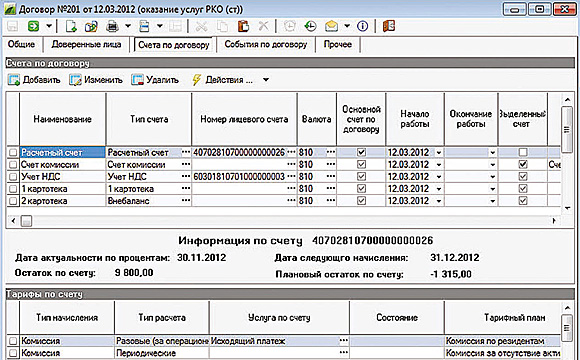
Task: Toggle Выделенный счет checkbox for Расчетный счет row
Action: (523, 152)
